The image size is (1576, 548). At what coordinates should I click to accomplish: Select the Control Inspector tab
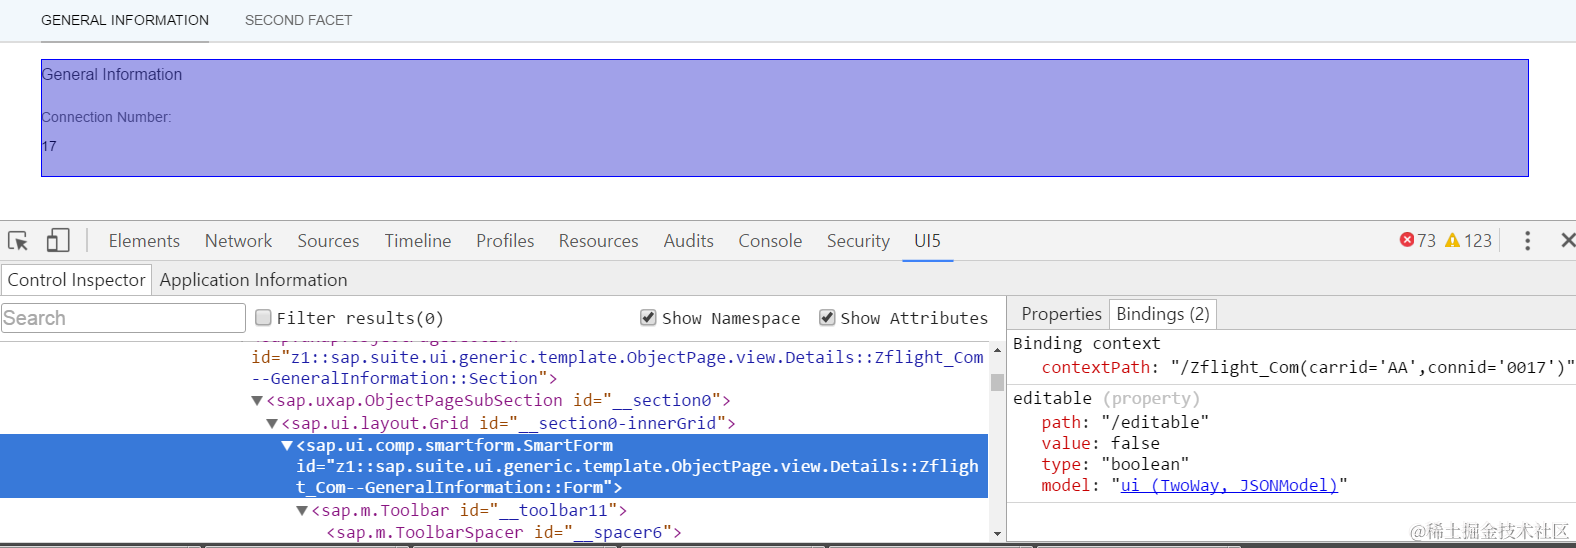point(76,280)
